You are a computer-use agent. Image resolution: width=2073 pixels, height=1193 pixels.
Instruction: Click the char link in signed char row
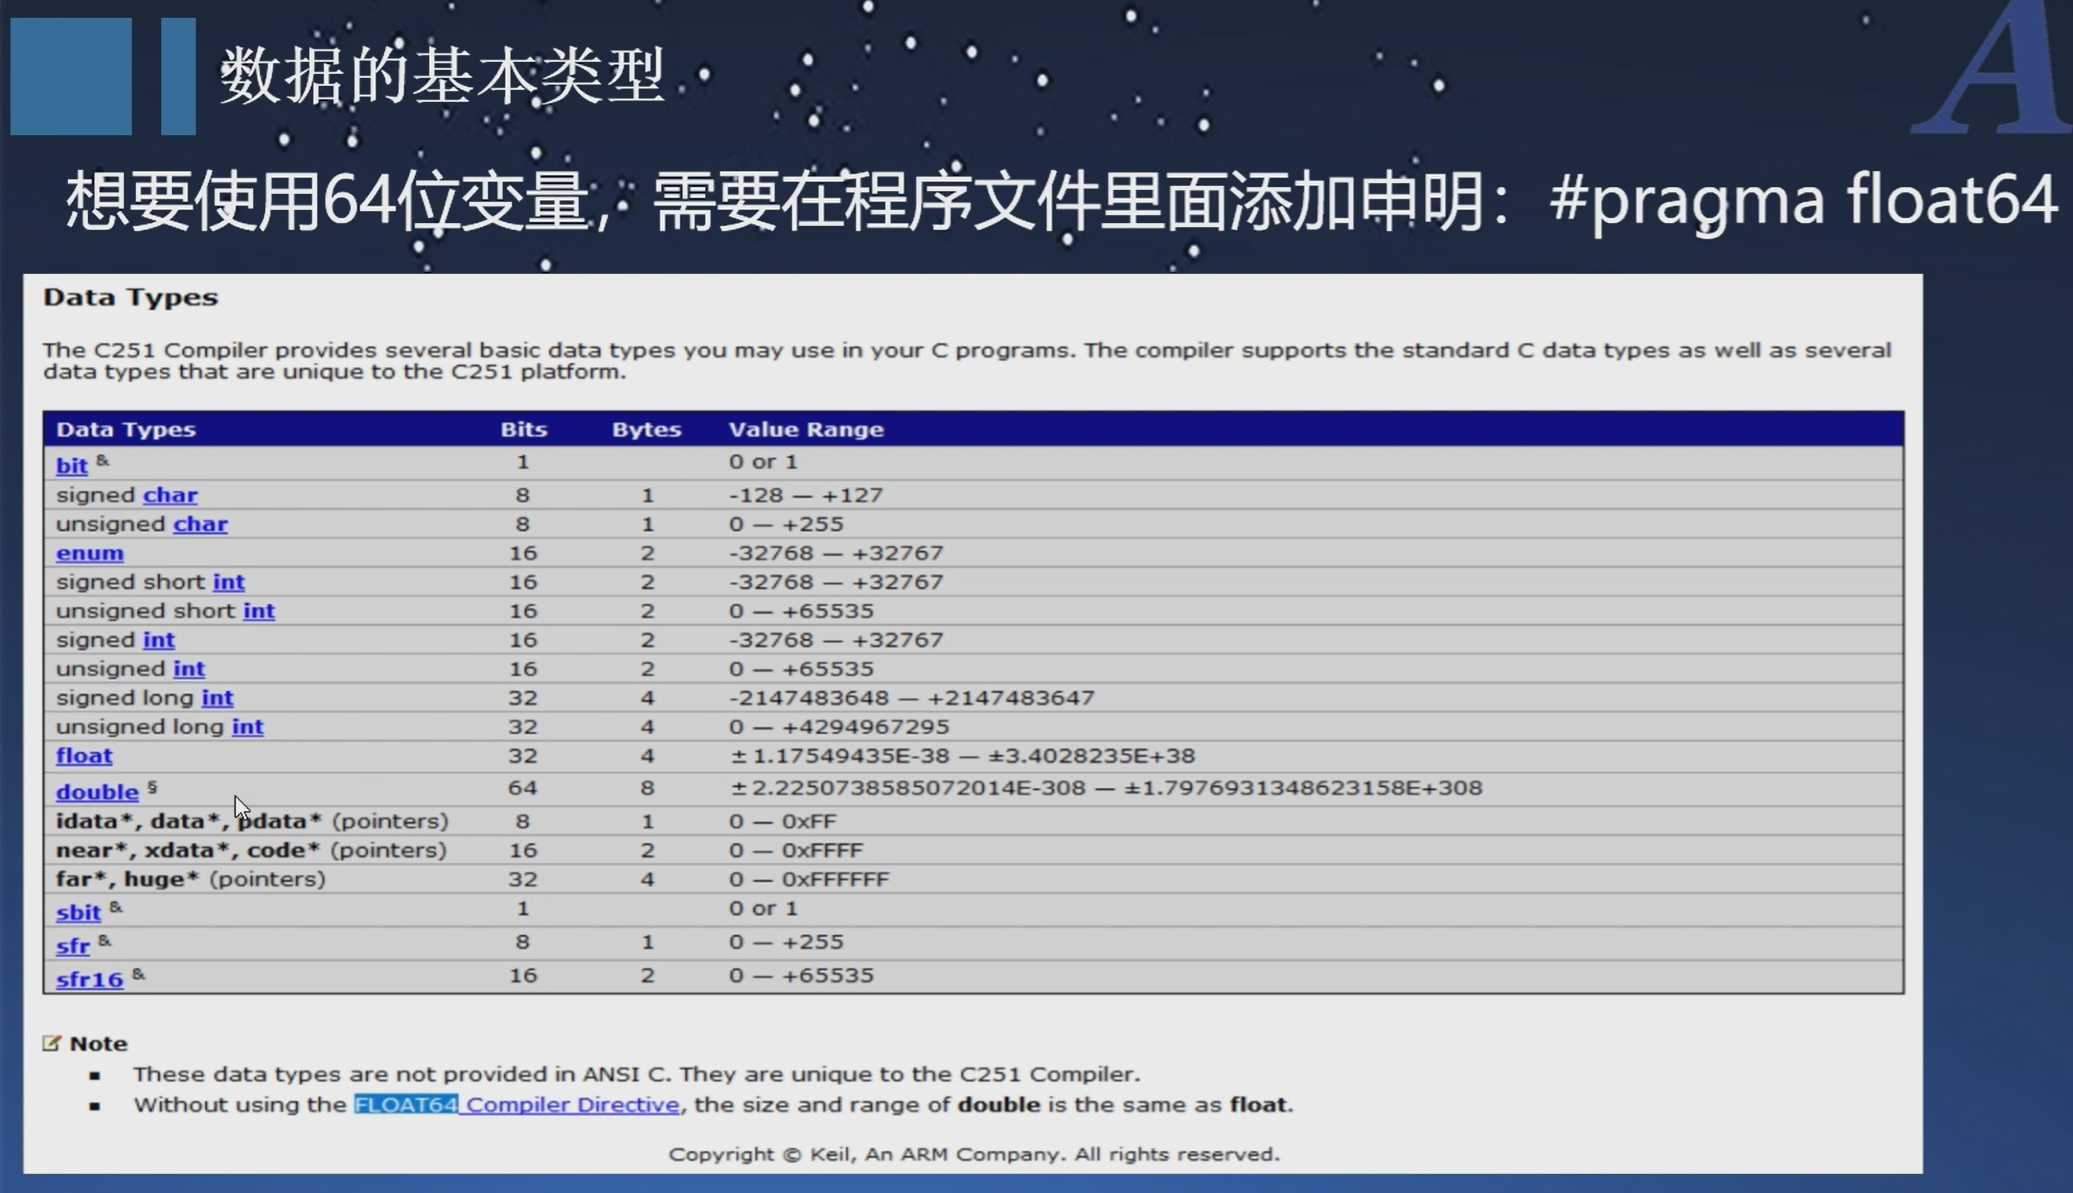pyautogui.click(x=170, y=495)
